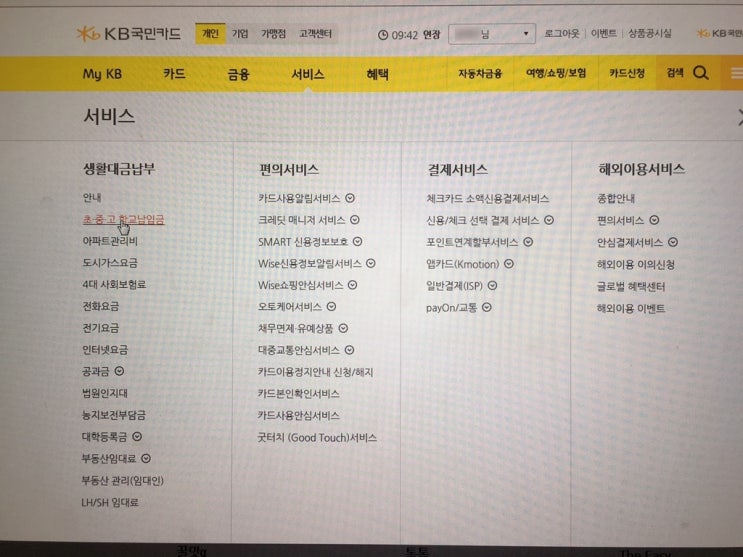The width and height of the screenshot is (743, 557).
Task: Go to 여행/쇼핑/보험
Action: 556,73
